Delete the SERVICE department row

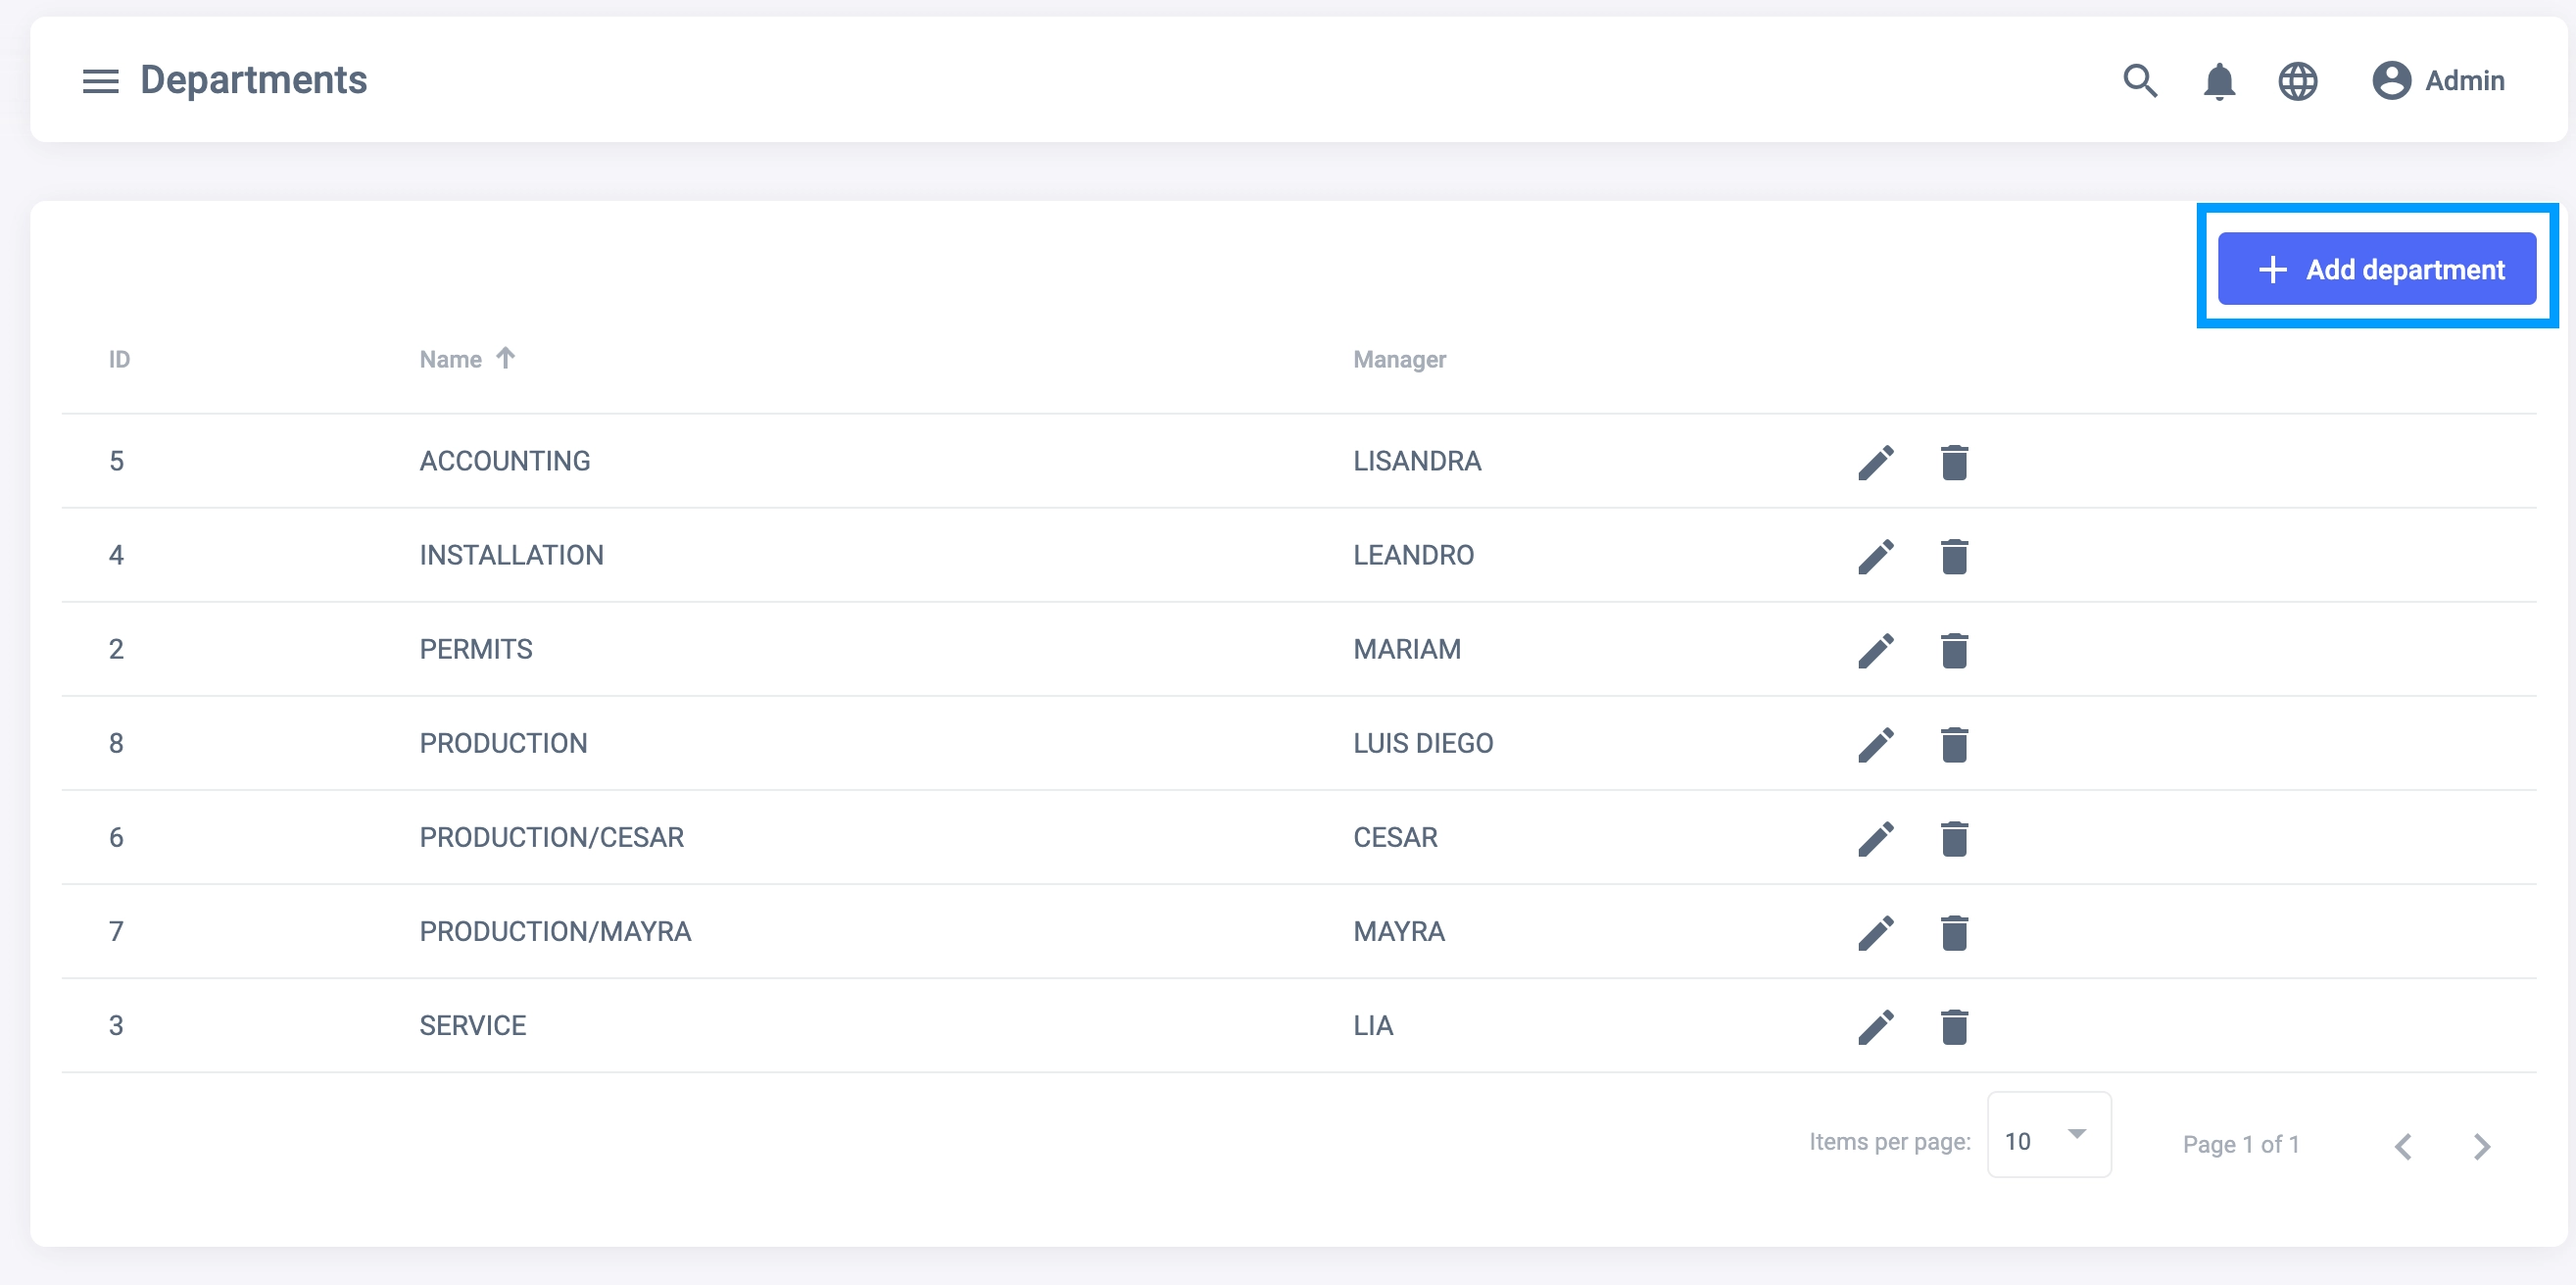[1954, 1026]
